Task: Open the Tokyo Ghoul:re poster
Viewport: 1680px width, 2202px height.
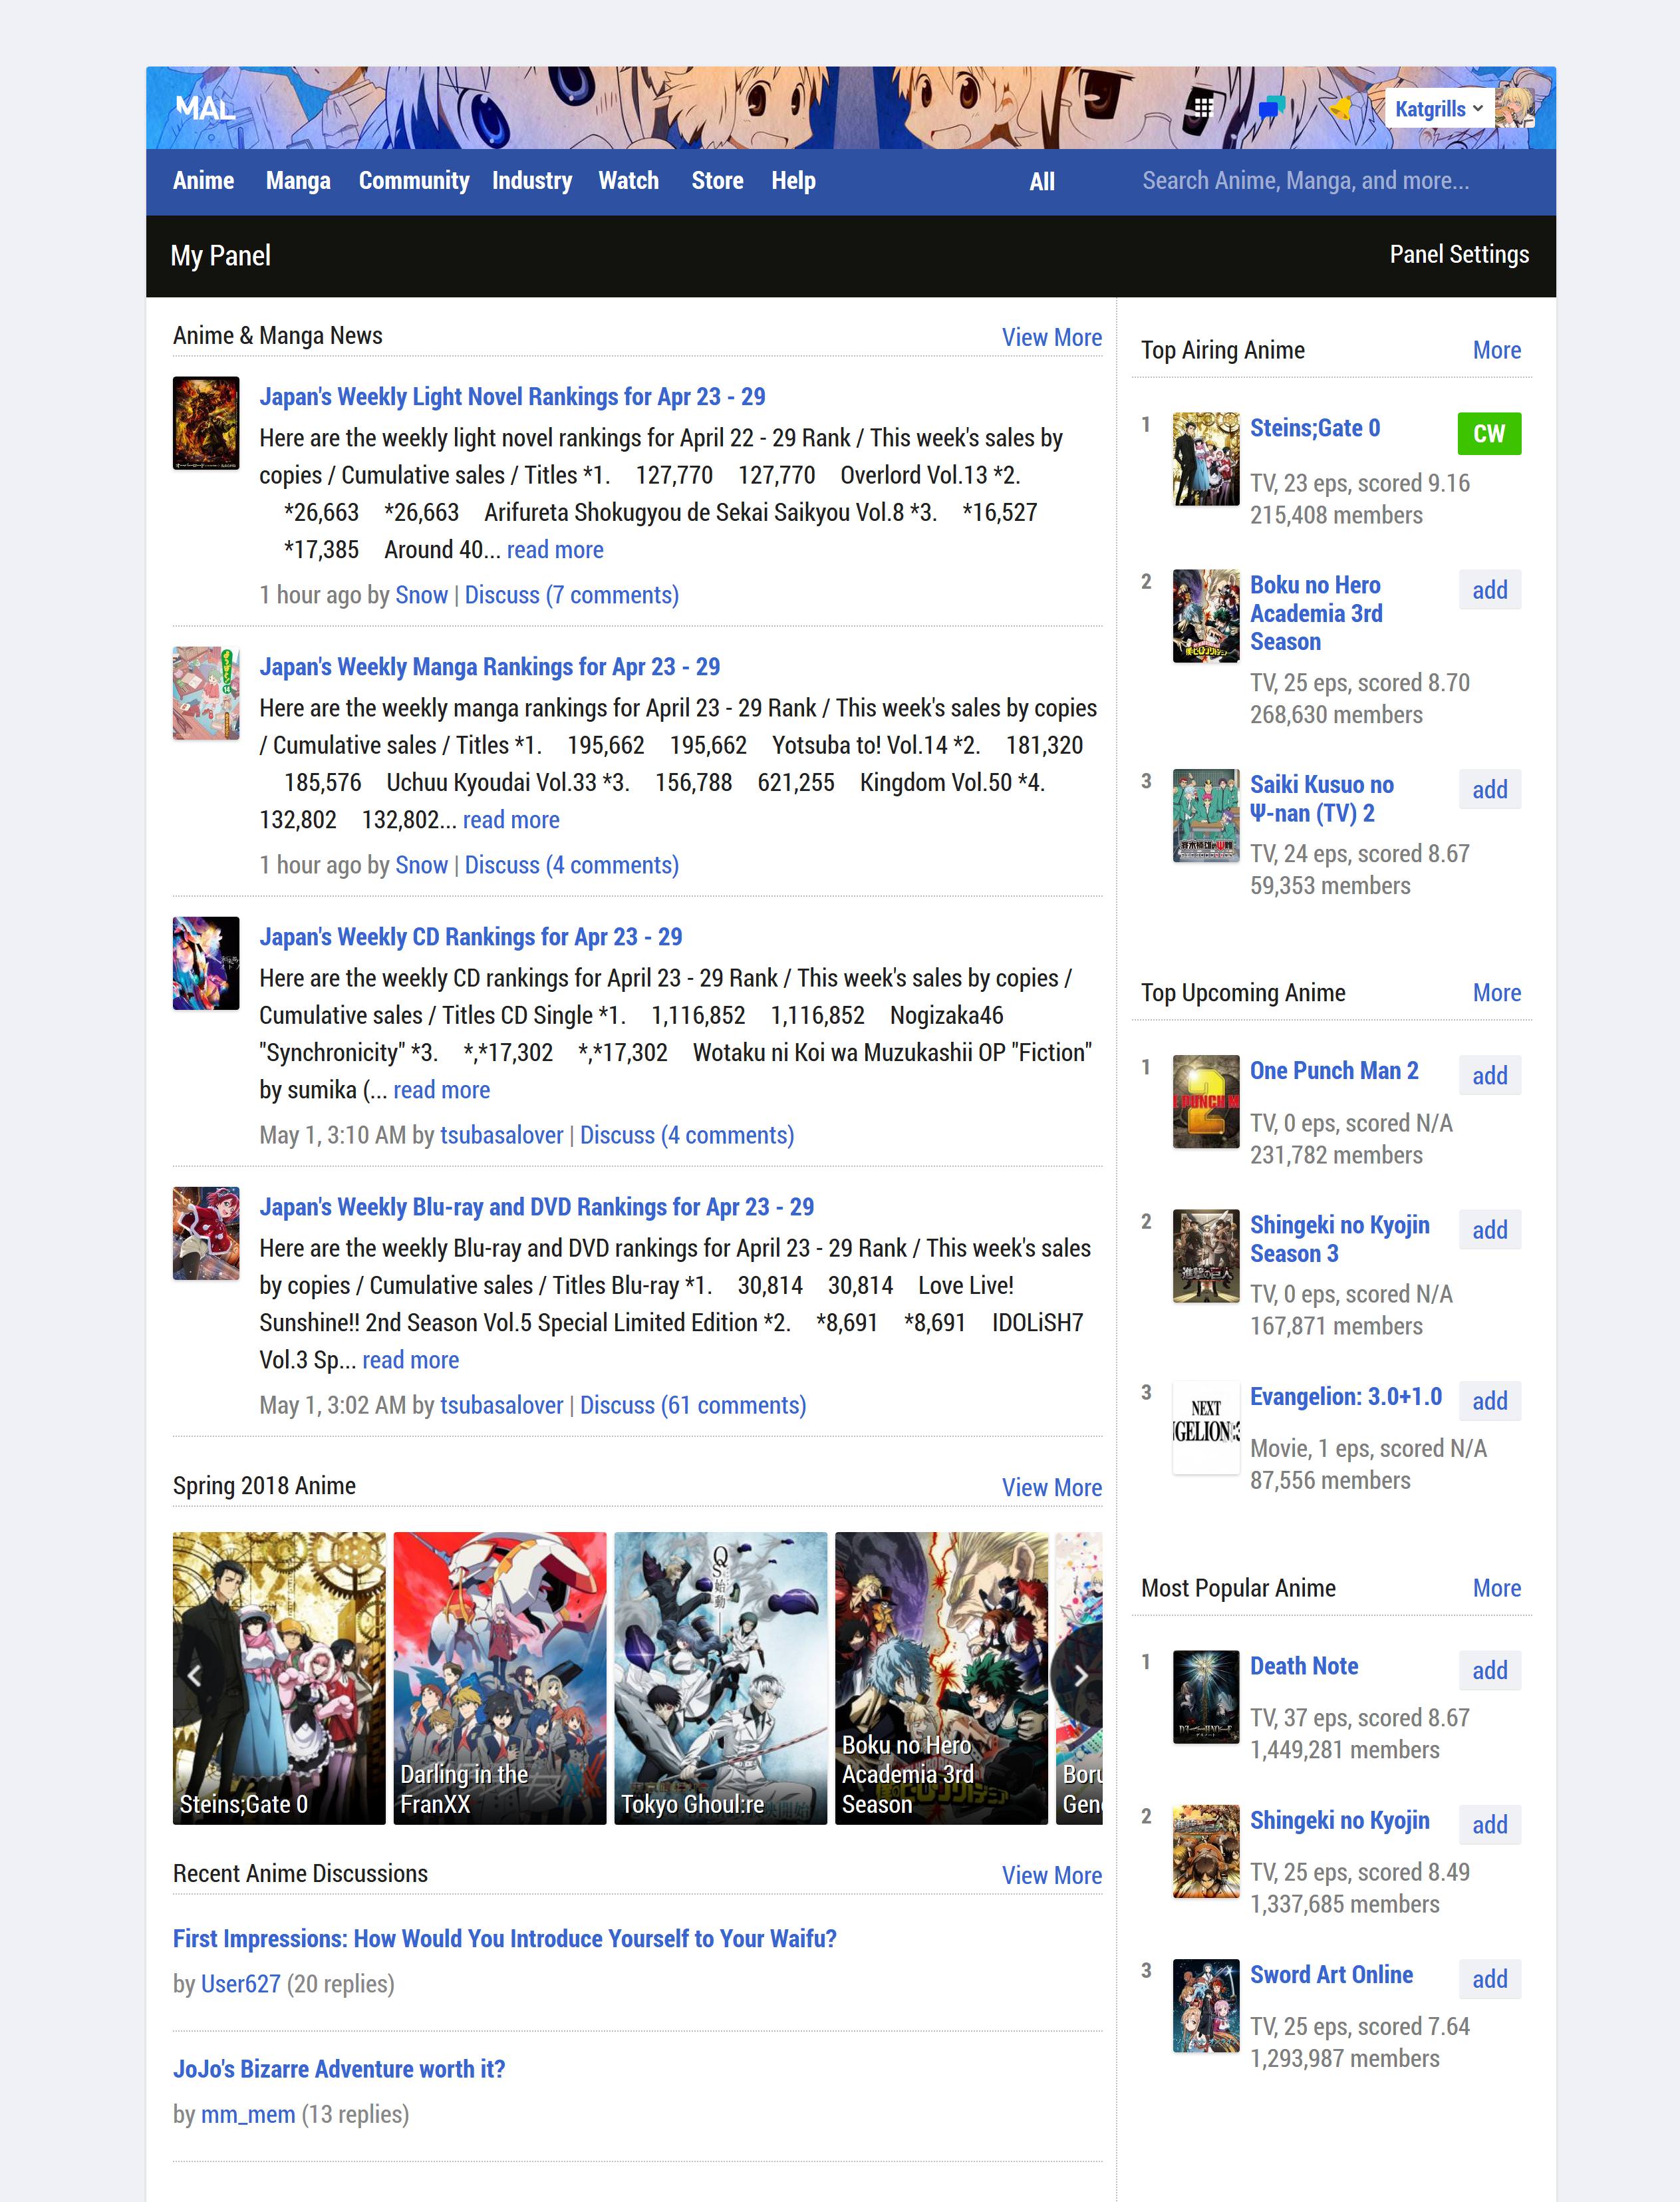Action: [721, 1678]
